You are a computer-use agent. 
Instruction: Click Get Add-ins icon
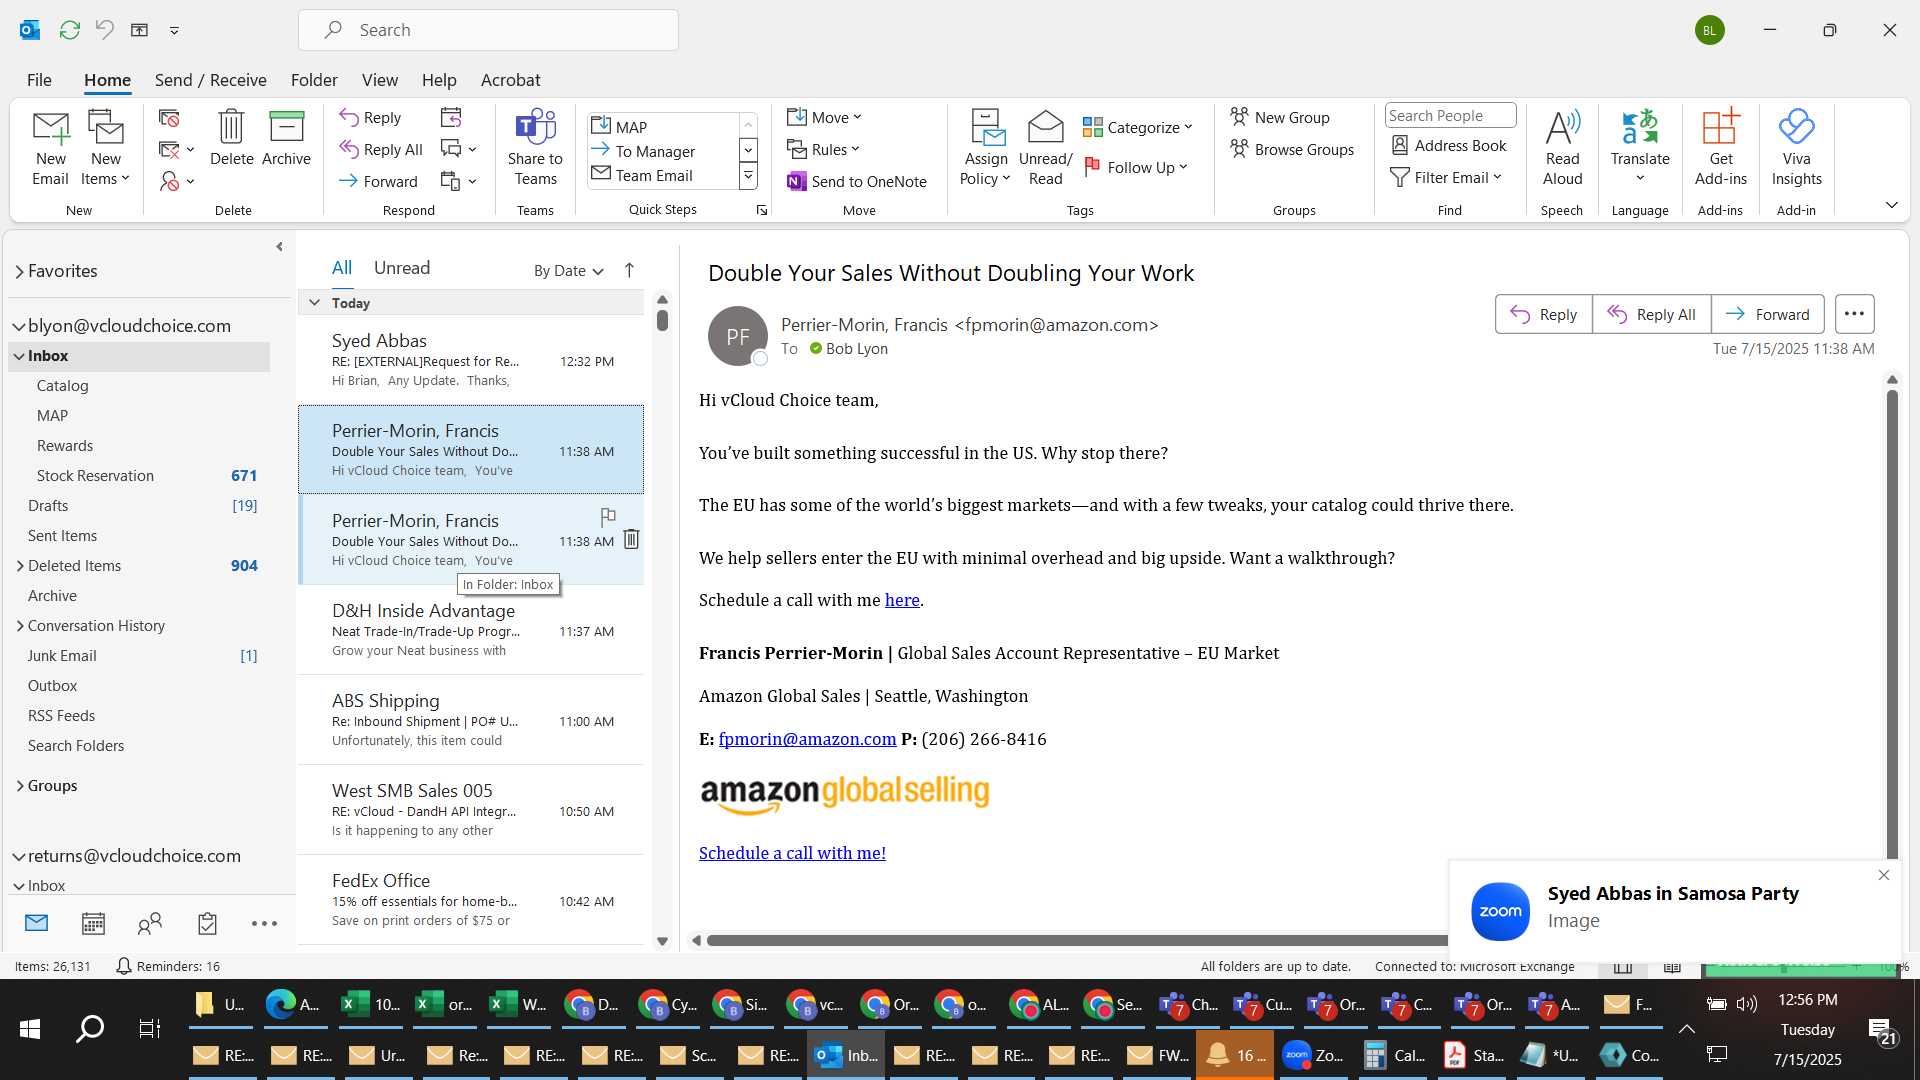tap(1720, 148)
